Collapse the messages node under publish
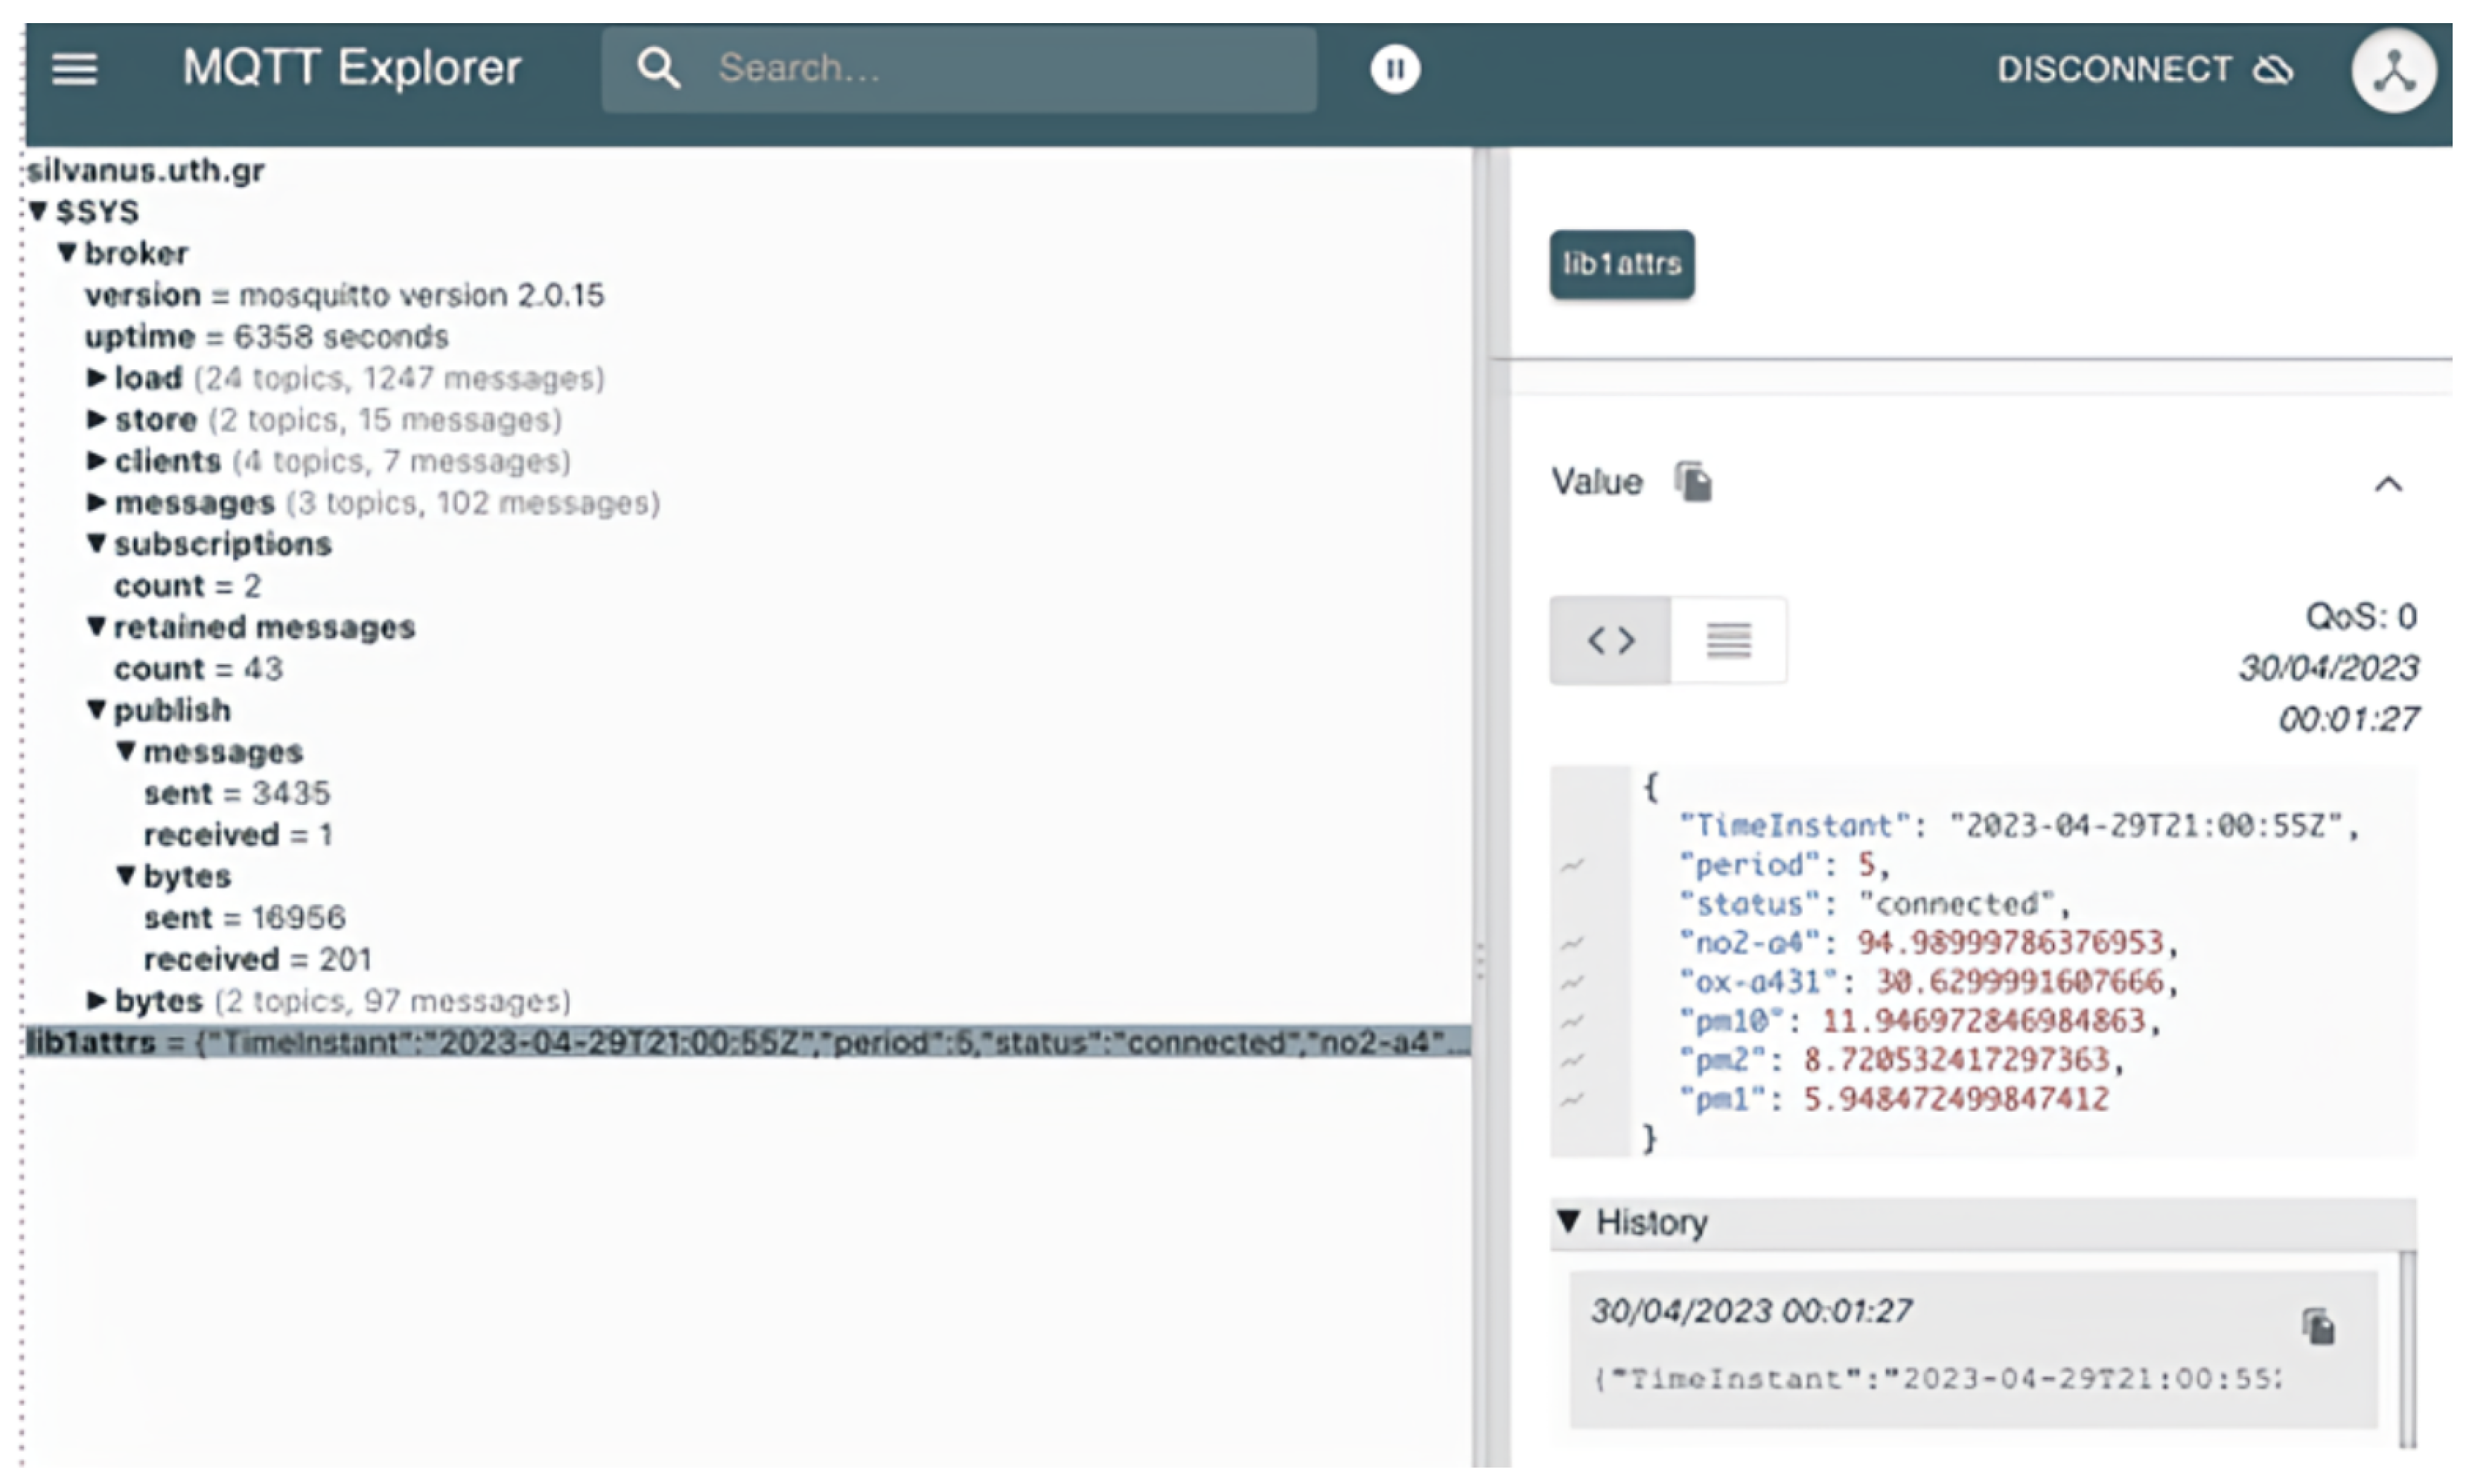 click(126, 751)
